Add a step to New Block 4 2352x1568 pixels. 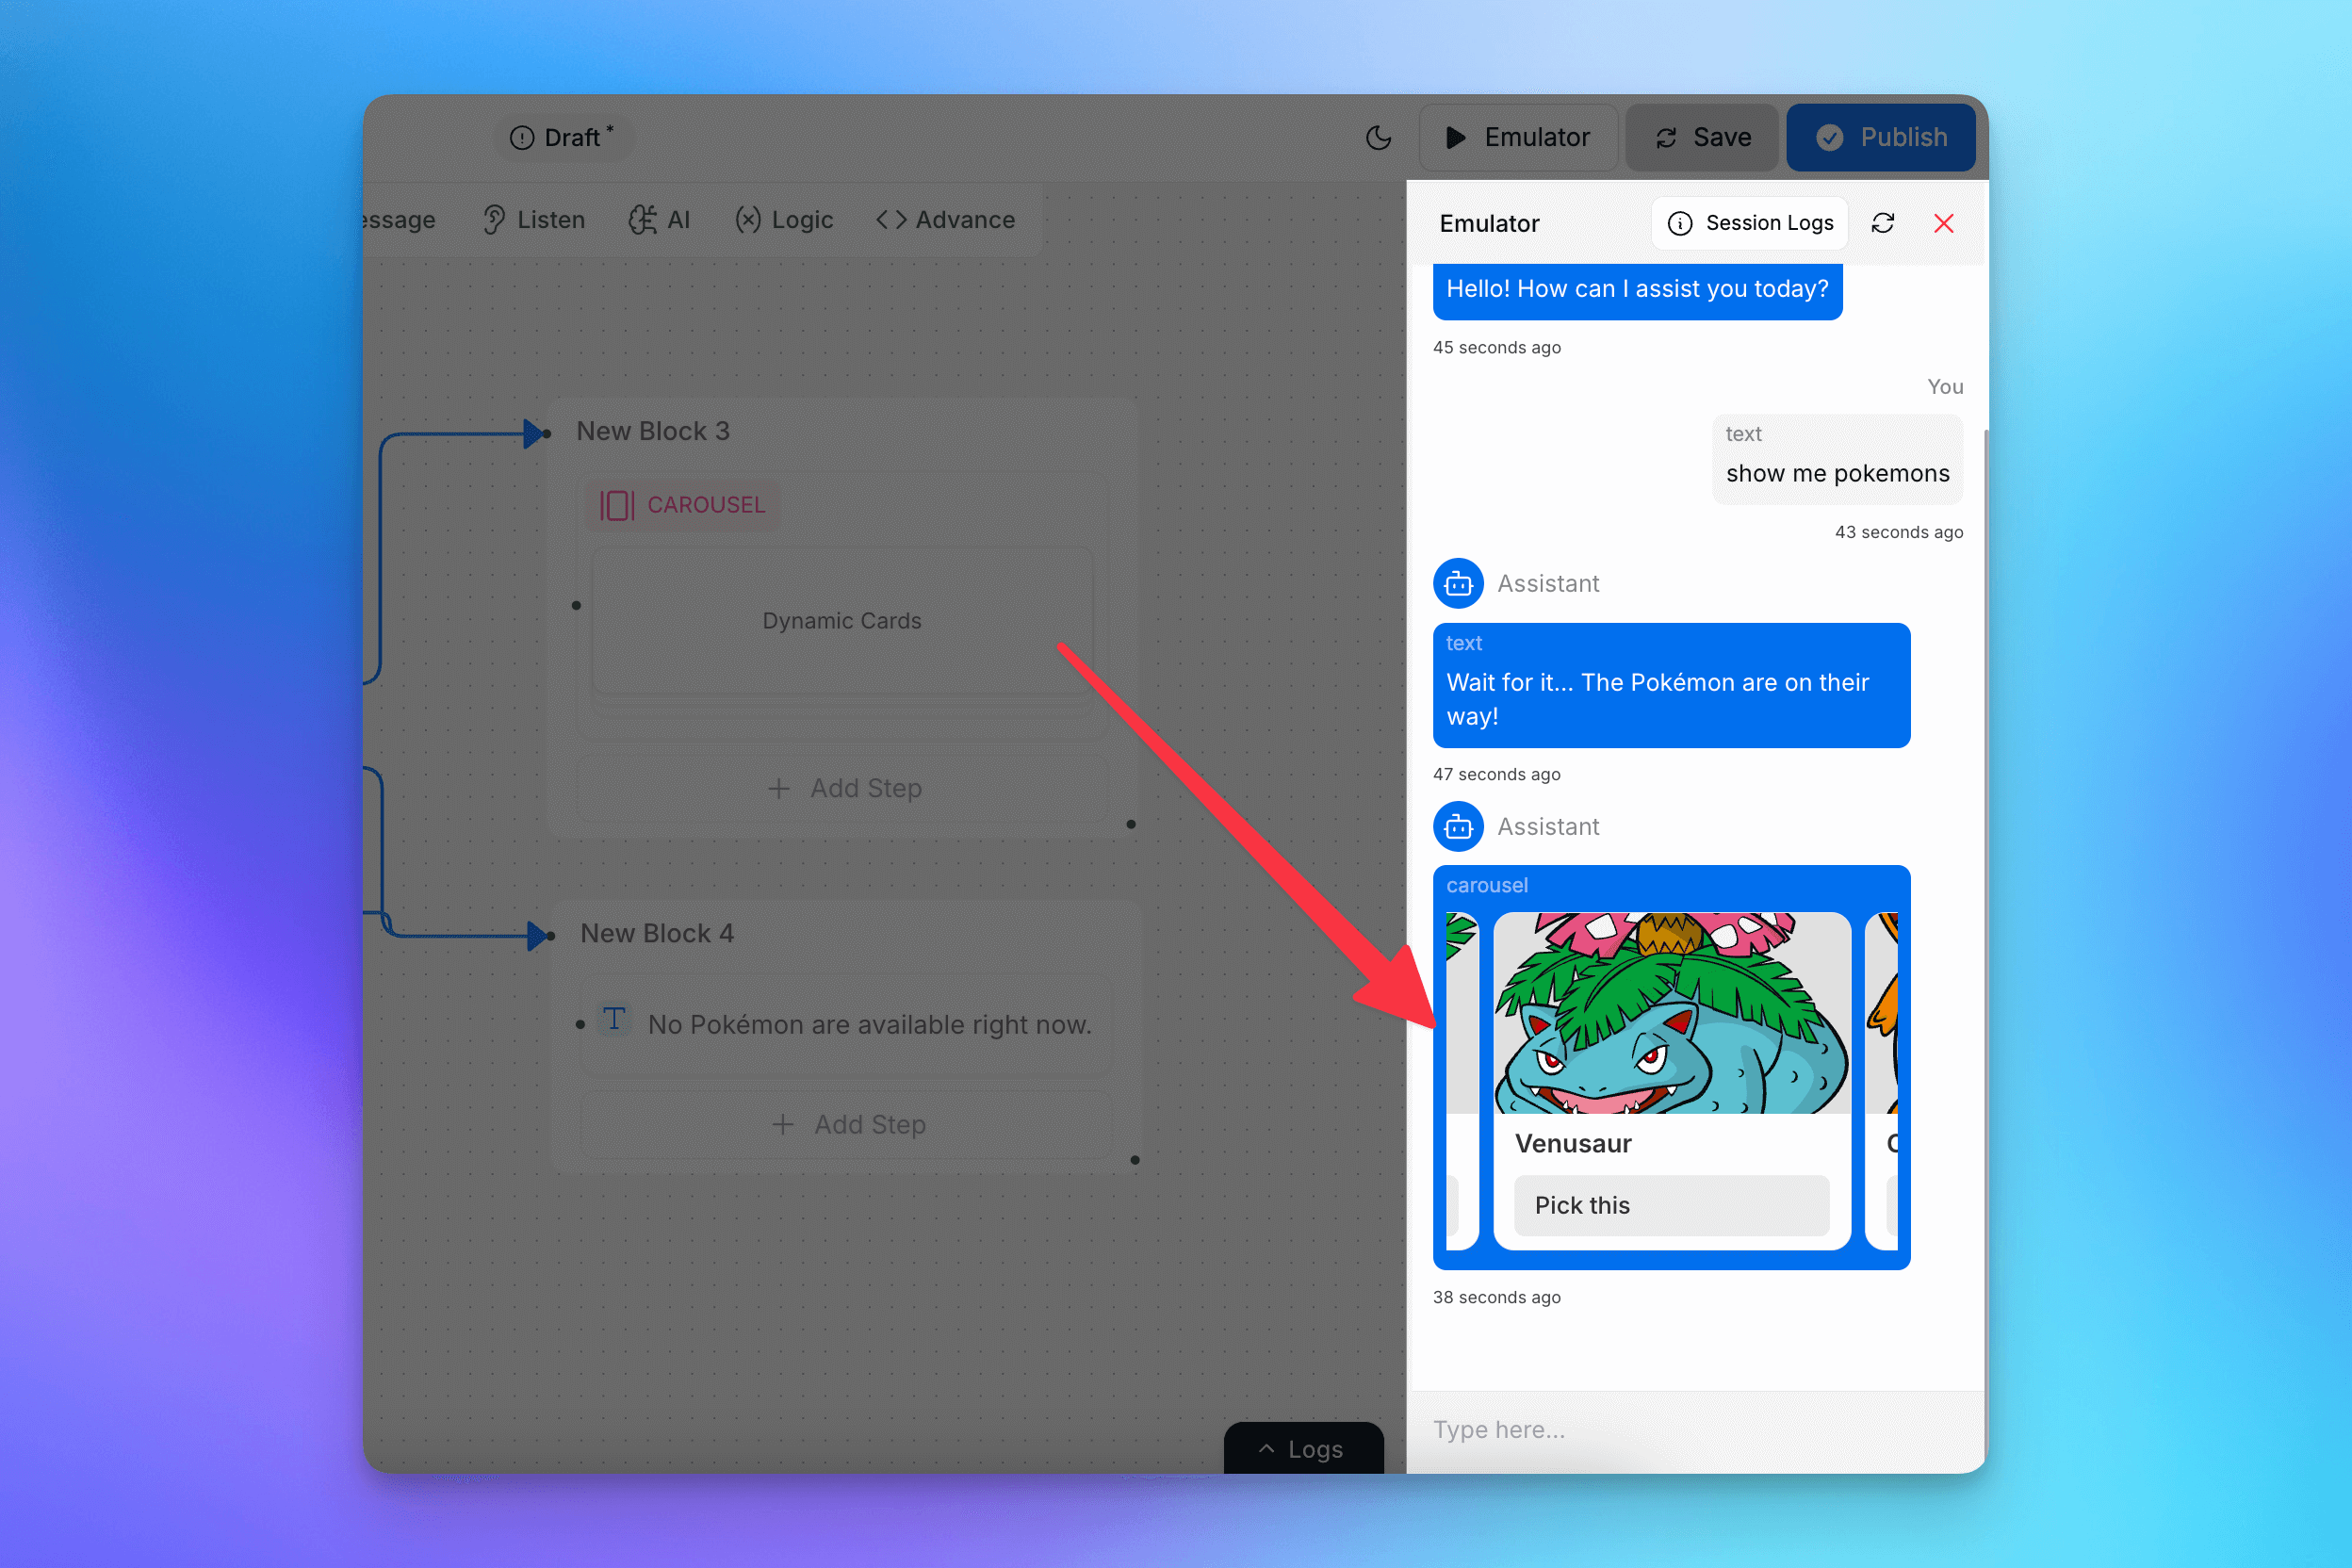pyautogui.click(x=848, y=1125)
